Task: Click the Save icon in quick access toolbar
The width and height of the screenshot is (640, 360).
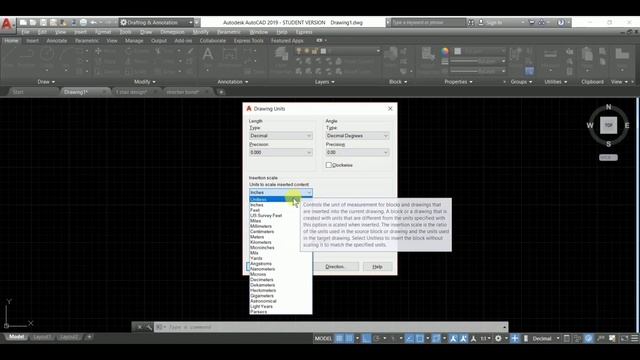Action: 43,22
